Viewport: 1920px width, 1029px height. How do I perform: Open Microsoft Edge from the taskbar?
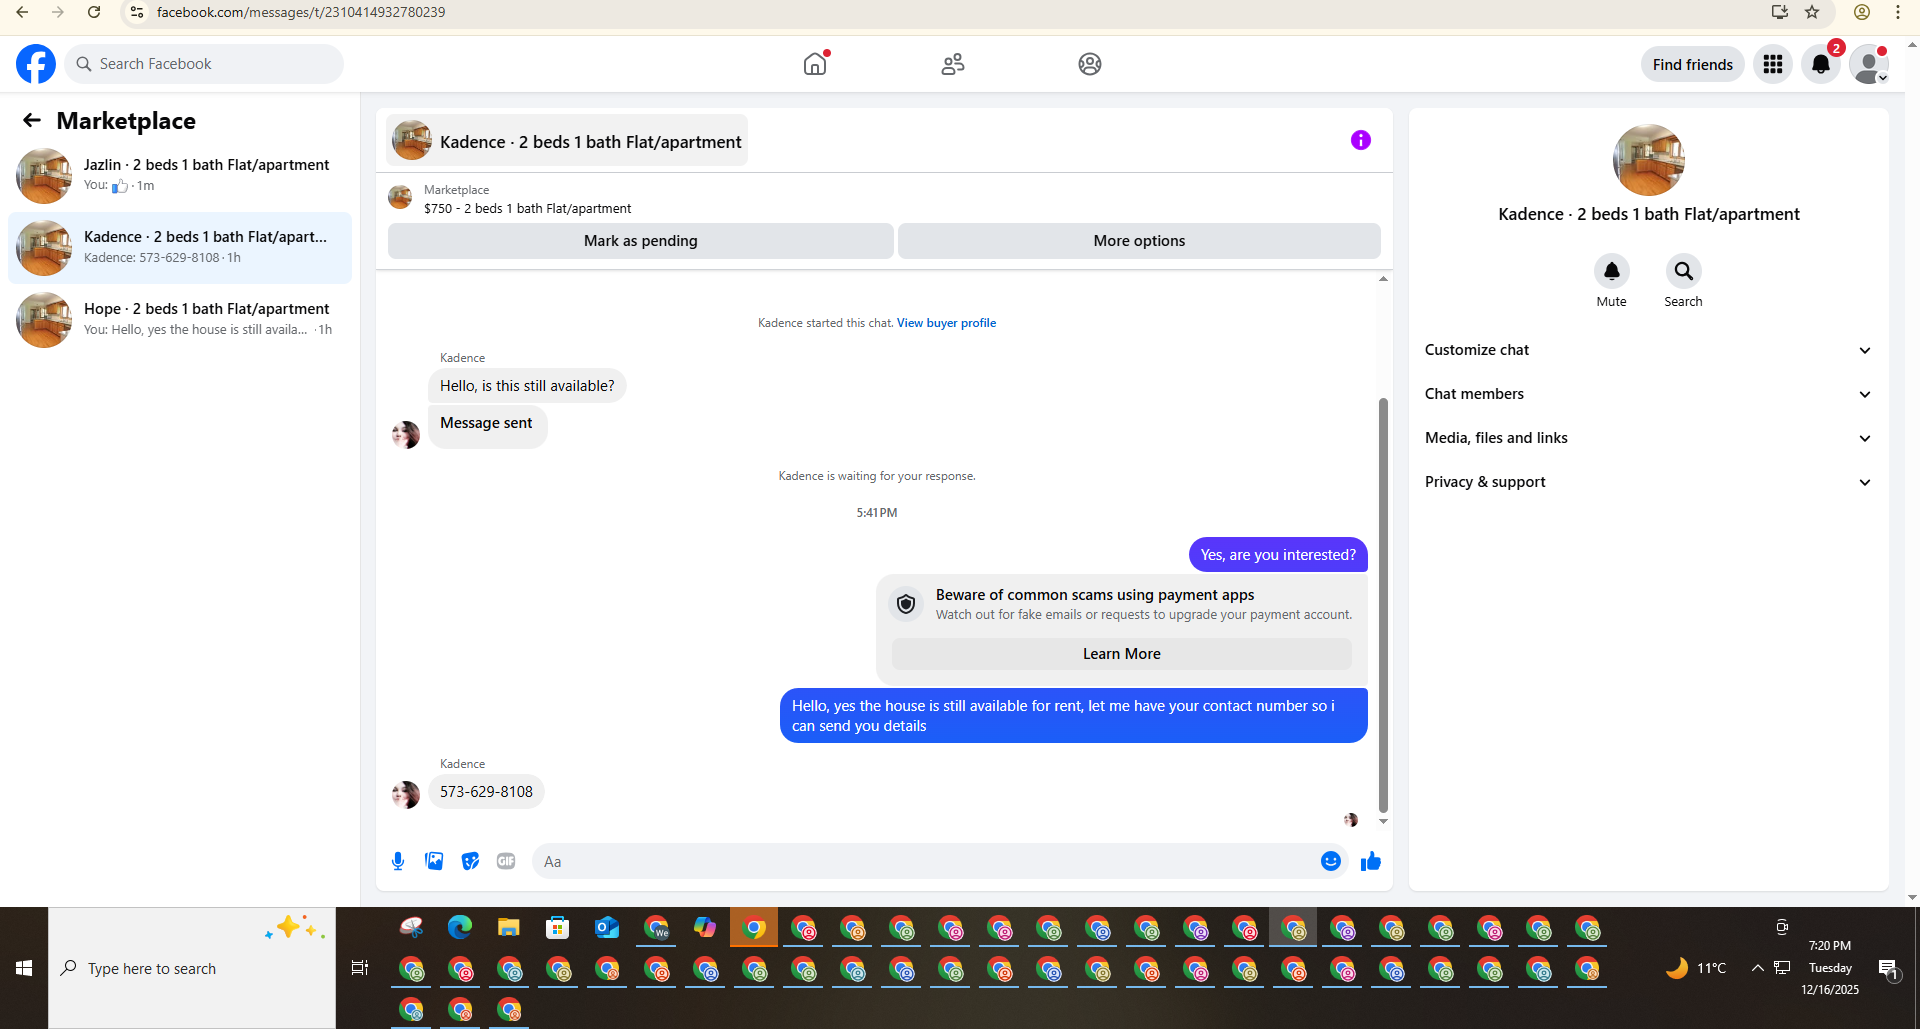coord(460,928)
